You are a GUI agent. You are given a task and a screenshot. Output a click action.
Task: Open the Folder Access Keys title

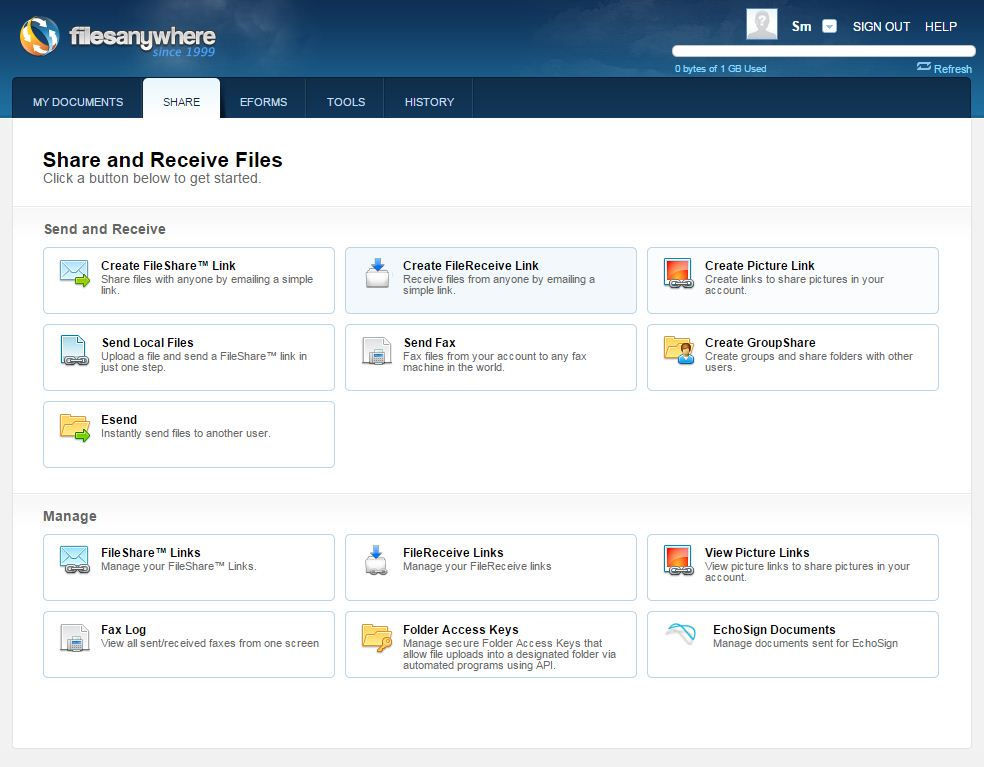[x=461, y=630]
